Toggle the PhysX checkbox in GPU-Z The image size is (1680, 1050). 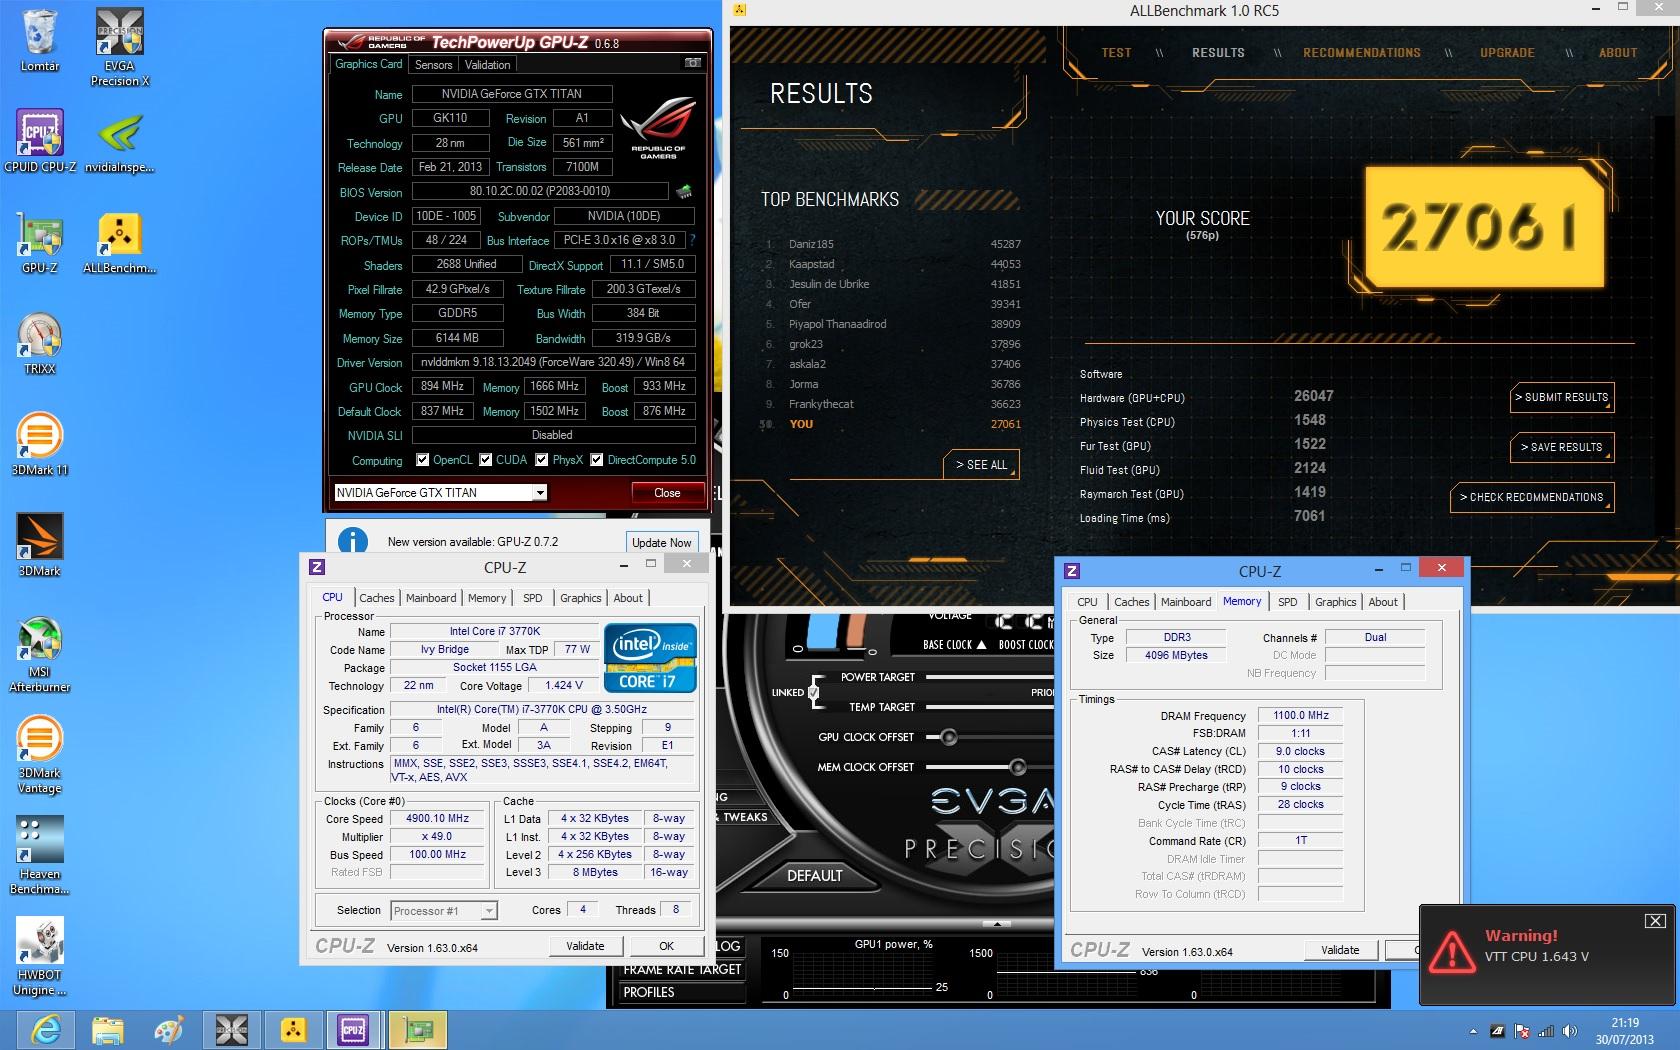click(x=542, y=460)
